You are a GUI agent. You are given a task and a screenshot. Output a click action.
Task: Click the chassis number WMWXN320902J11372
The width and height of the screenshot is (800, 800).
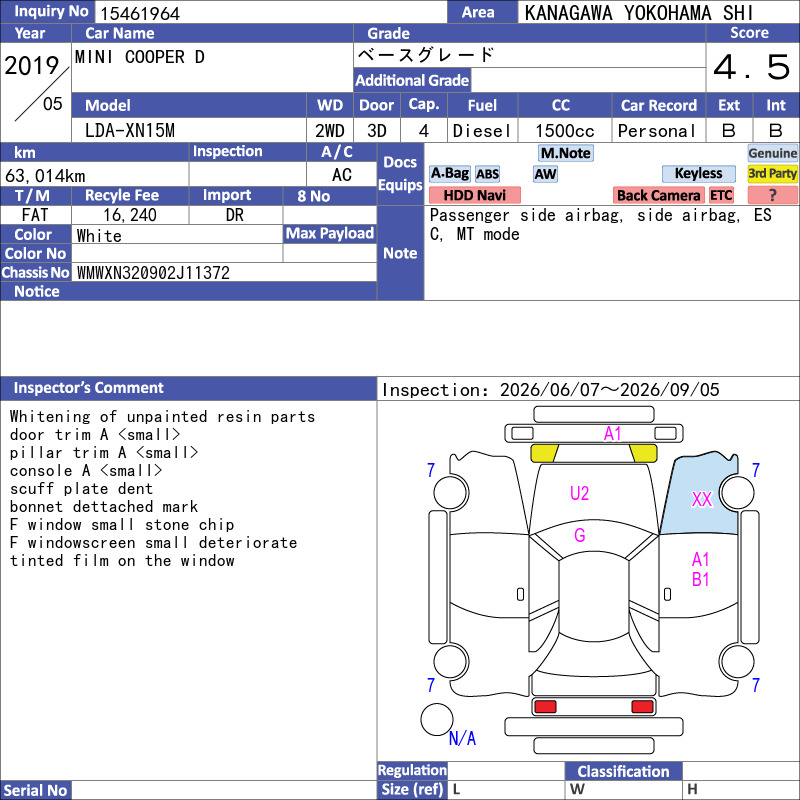(153, 273)
